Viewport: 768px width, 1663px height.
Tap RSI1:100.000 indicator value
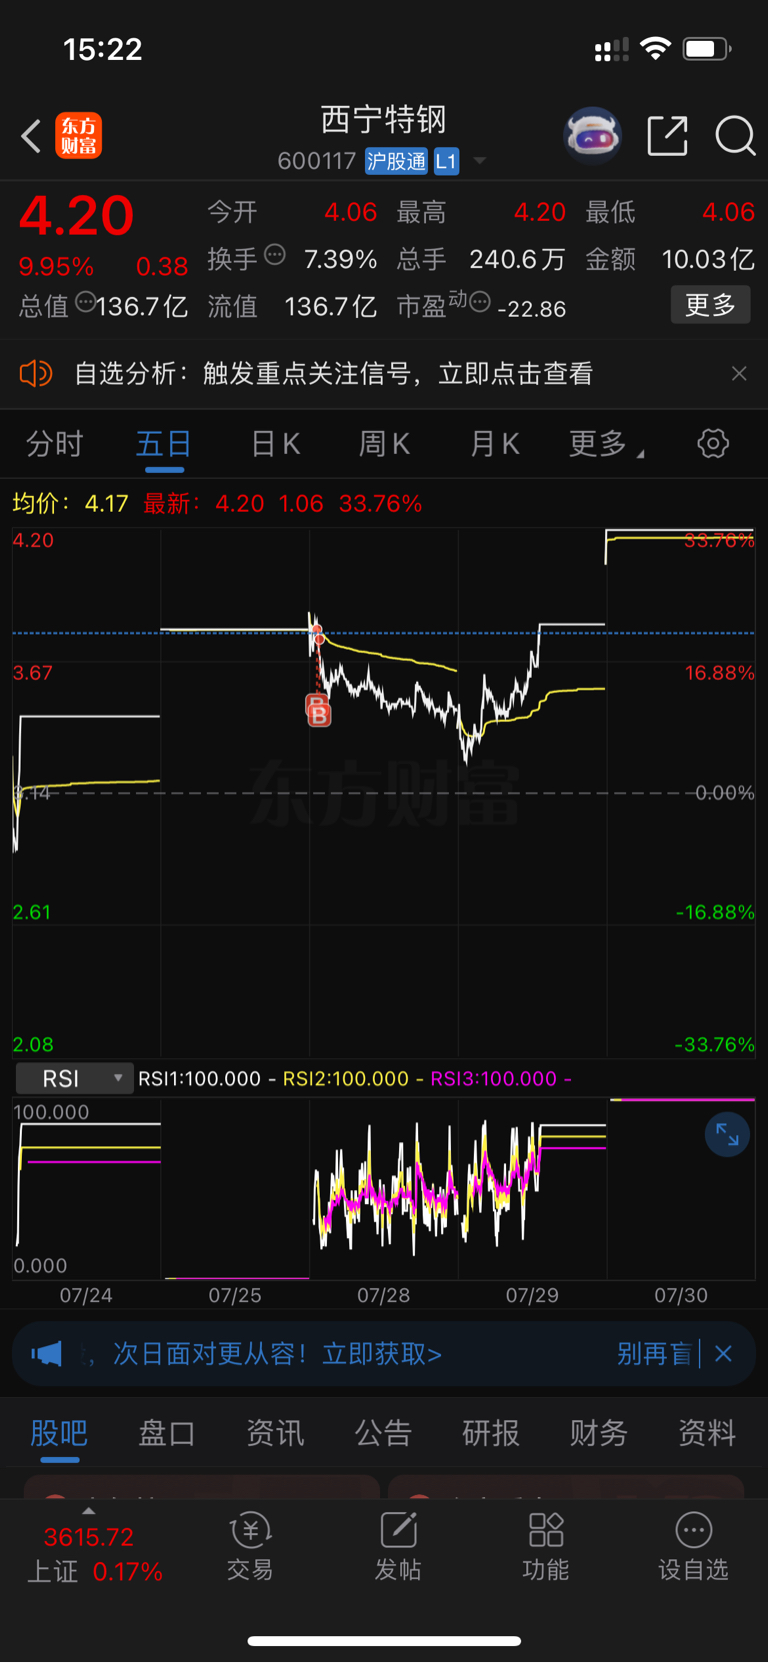[199, 1079]
